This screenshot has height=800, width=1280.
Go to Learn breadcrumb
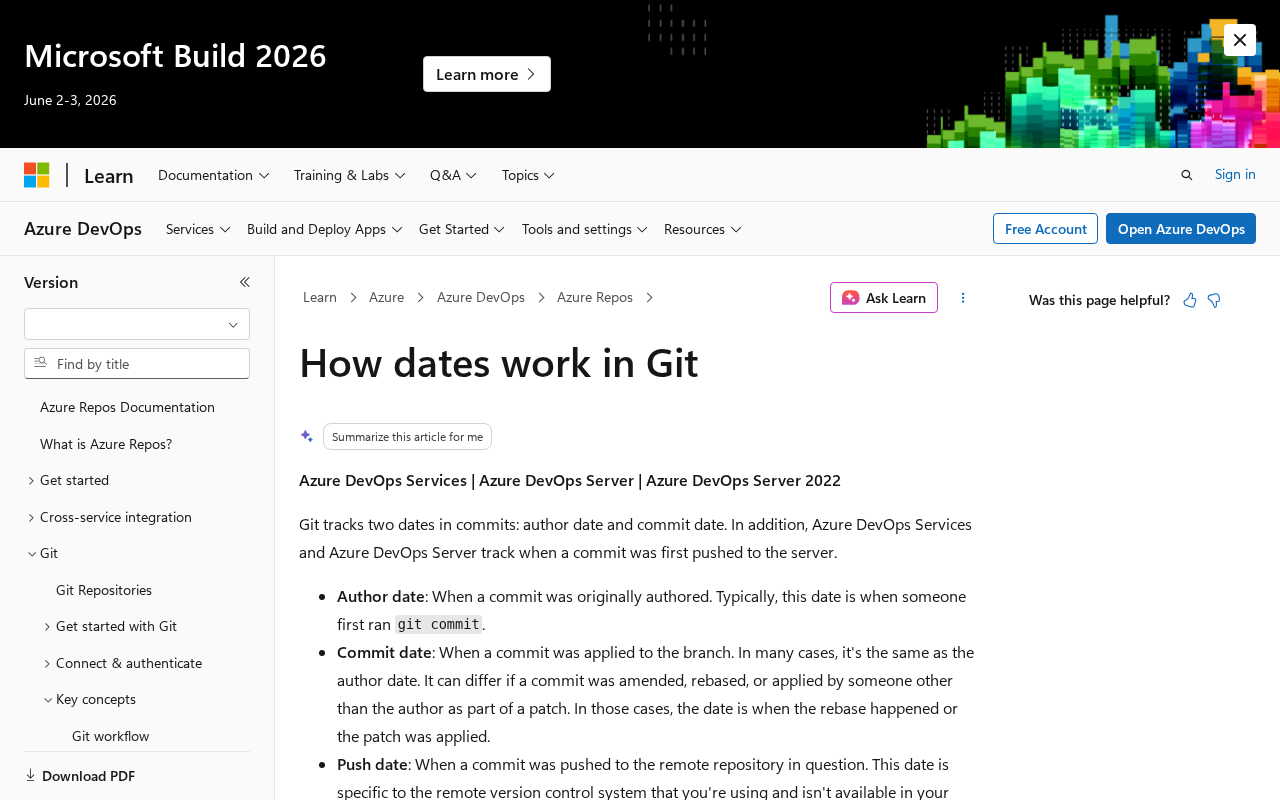click(320, 297)
